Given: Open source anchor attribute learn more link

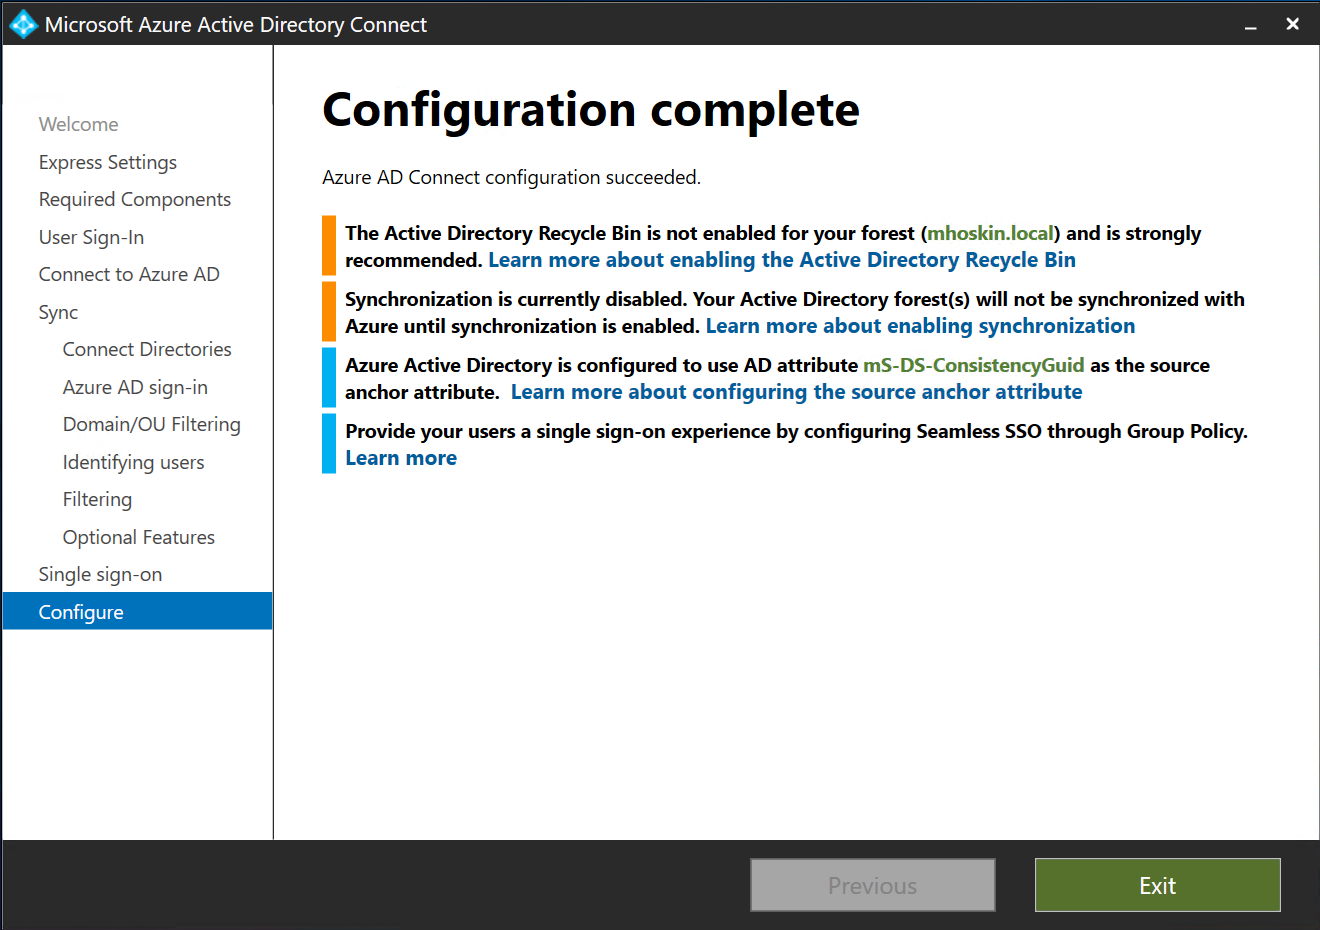Looking at the screenshot, I should (x=797, y=391).
